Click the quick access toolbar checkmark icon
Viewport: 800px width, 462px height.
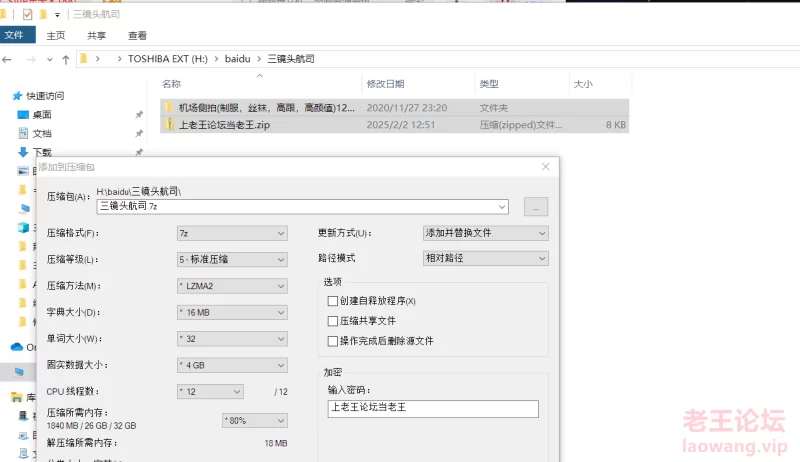point(28,14)
